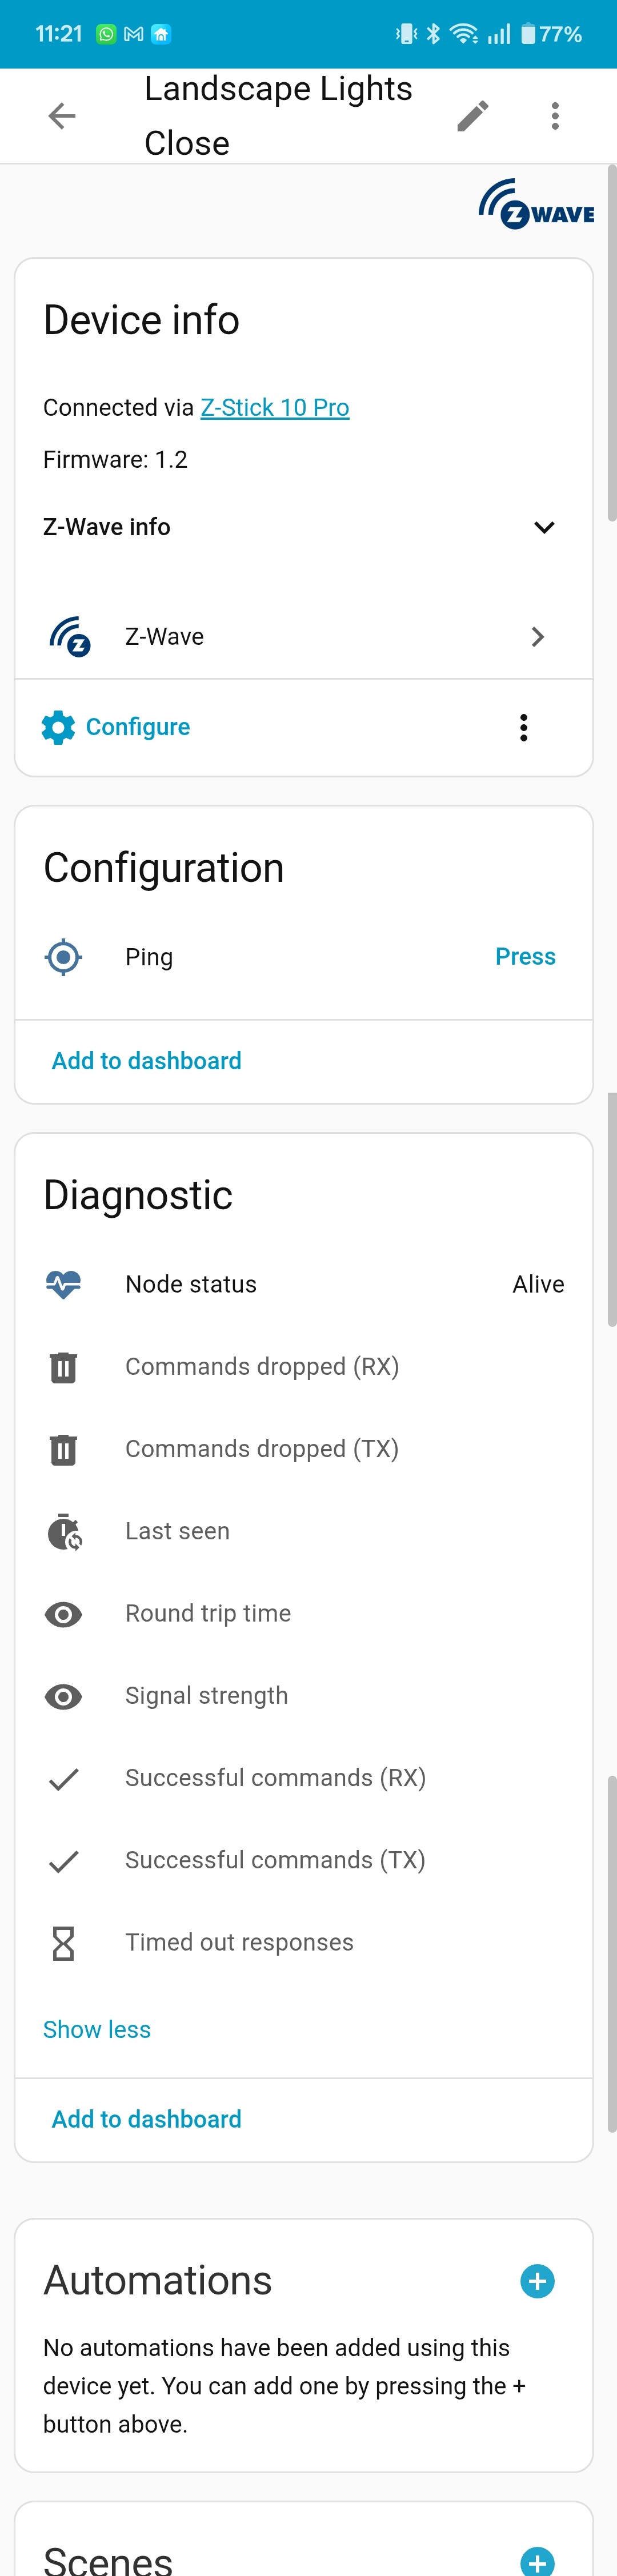This screenshot has width=617, height=2576.
Task: Tap the Configure gear icon
Action: pos(58,727)
